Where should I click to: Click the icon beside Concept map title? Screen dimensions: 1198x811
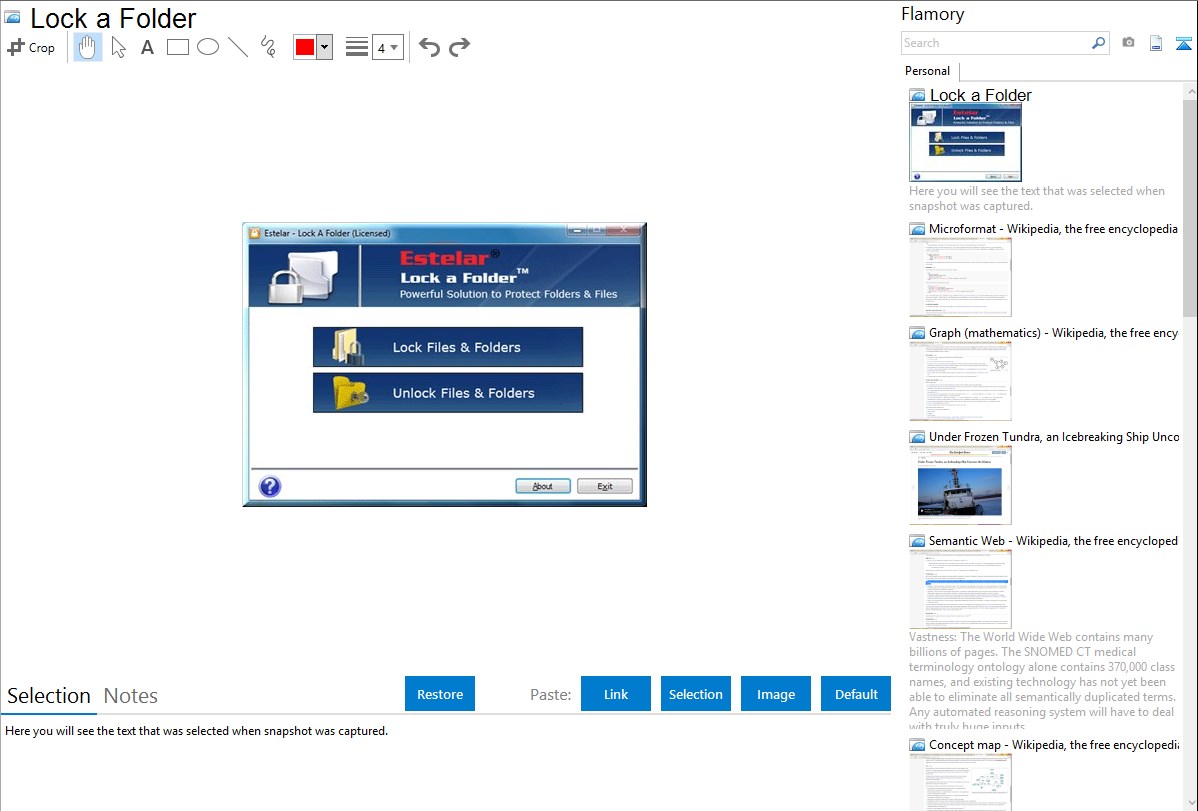(918, 744)
